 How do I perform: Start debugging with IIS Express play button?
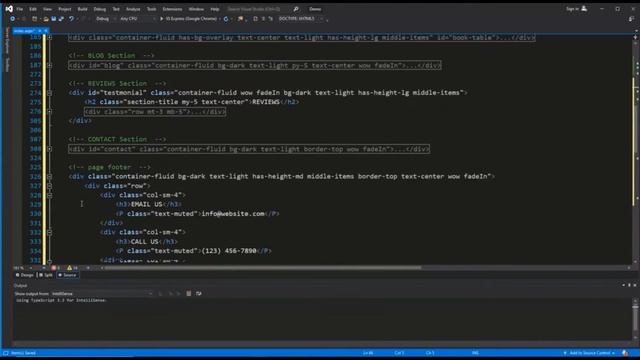point(162,19)
